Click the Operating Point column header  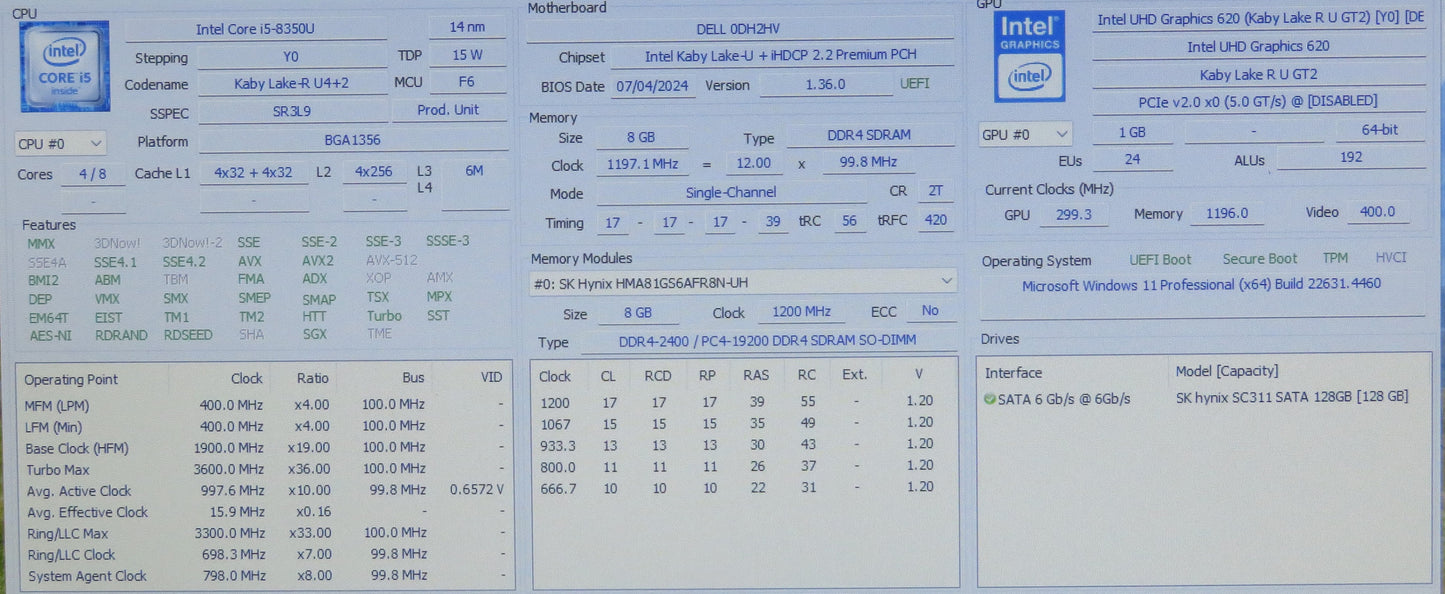(x=71, y=379)
